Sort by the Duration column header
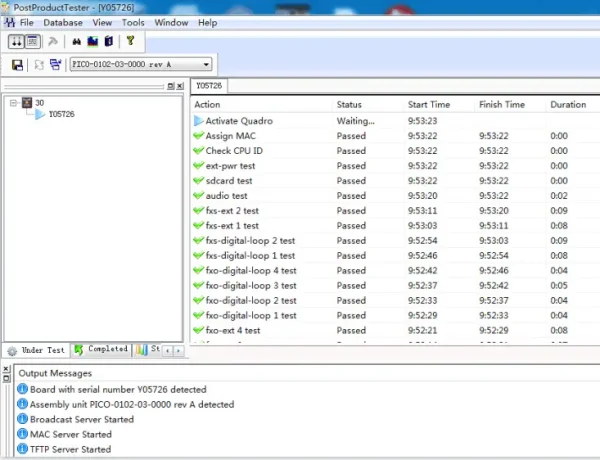Screen dimensions: 600x460 tap(568, 104)
